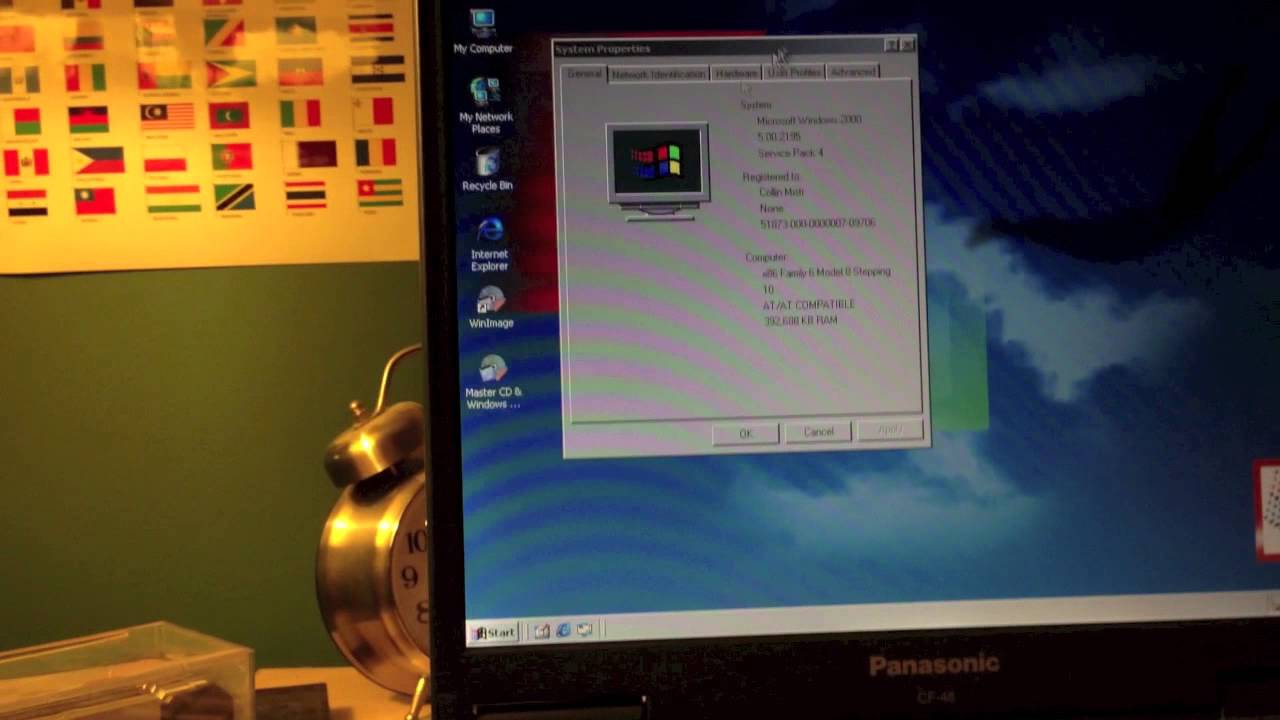The height and width of the screenshot is (720, 1280).
Task: Launch Internet Explorer from quick launch bar
Action: [x=563, y=630]
